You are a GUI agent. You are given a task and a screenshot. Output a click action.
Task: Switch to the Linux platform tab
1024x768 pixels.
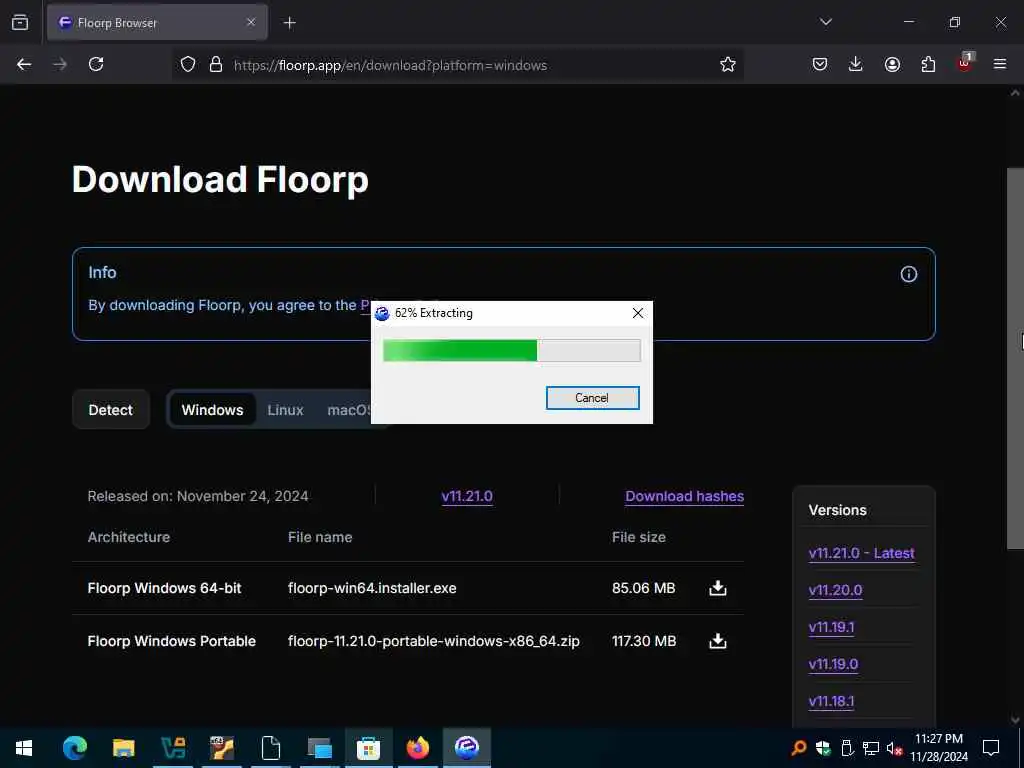coord(285,409)
